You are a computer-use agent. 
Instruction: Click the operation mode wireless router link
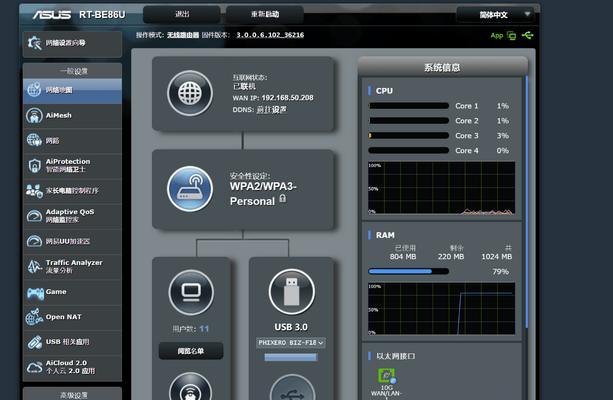[x=183, y=35]
